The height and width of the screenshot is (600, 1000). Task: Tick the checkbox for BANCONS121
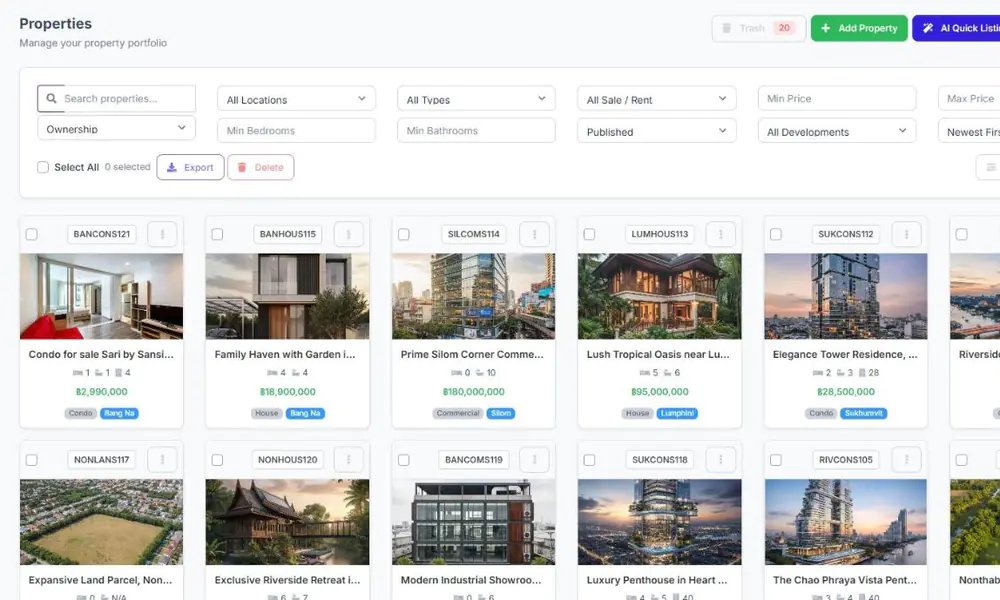pyautogui.click(x=31, y=234)
